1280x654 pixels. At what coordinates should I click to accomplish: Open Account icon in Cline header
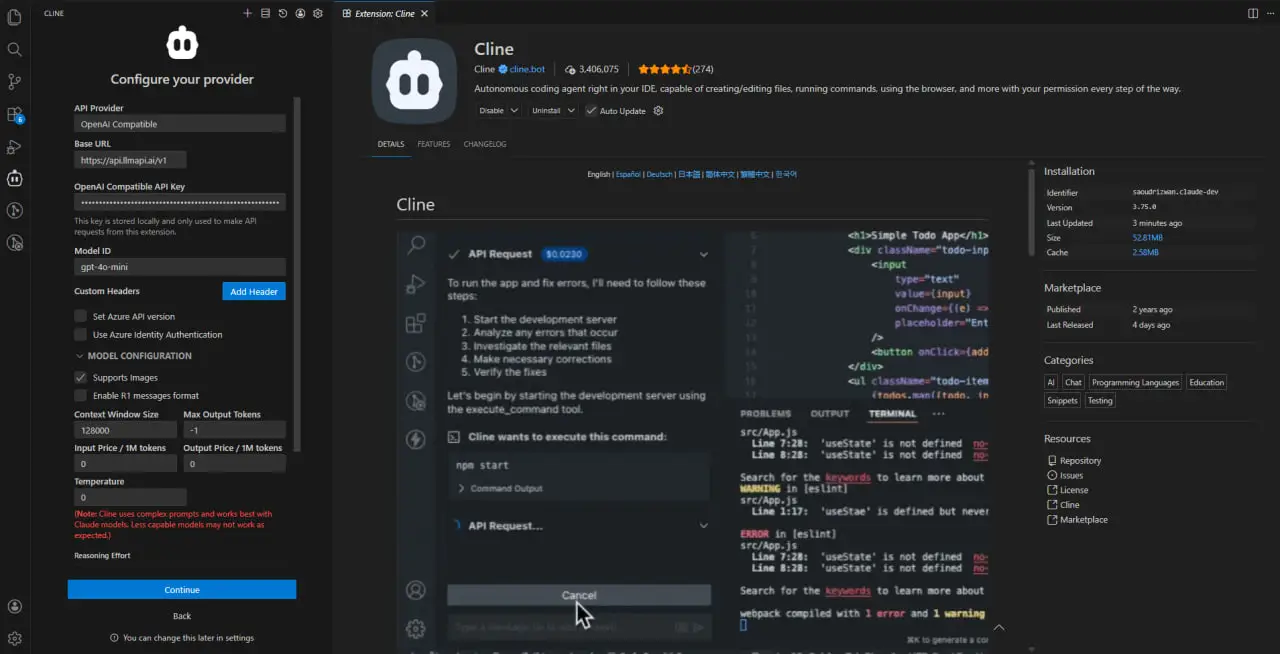click(300, 13)
